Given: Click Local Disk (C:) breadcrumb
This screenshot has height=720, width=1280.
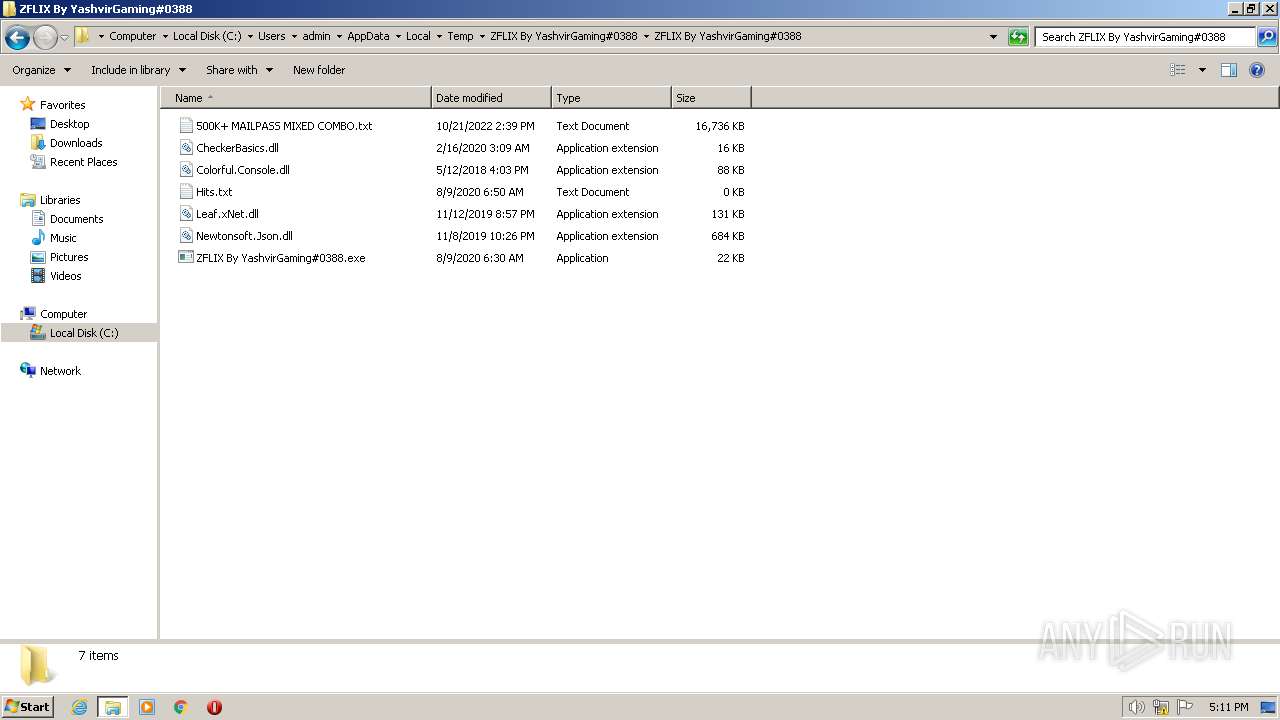Looking at the screenshot, I should click(x=207, y=36).
